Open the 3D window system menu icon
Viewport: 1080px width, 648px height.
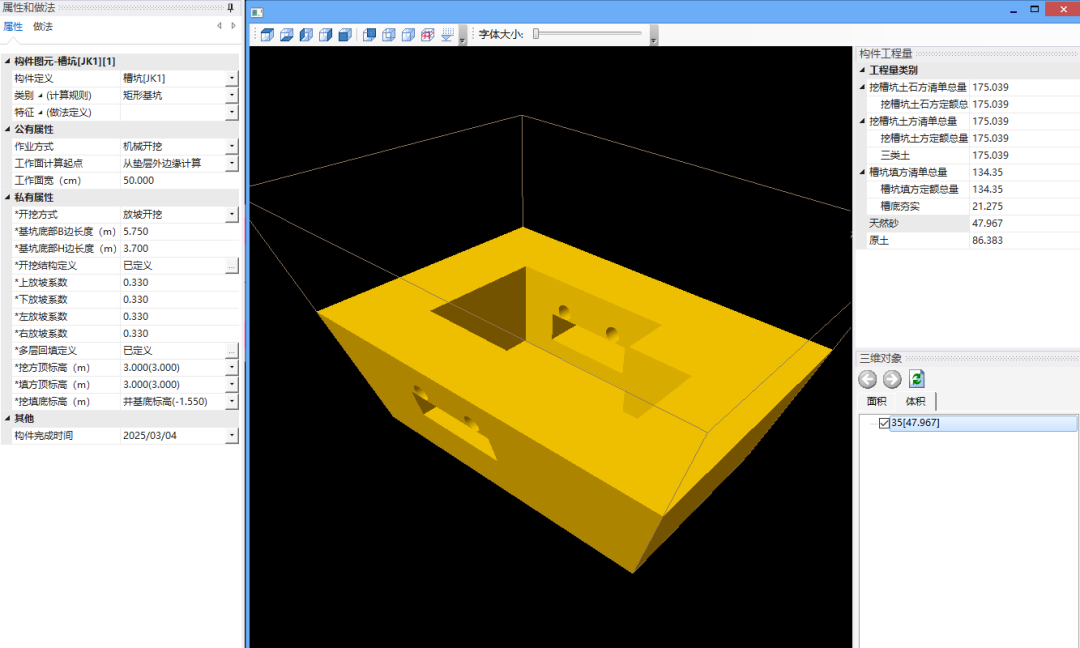pos(257,12)
